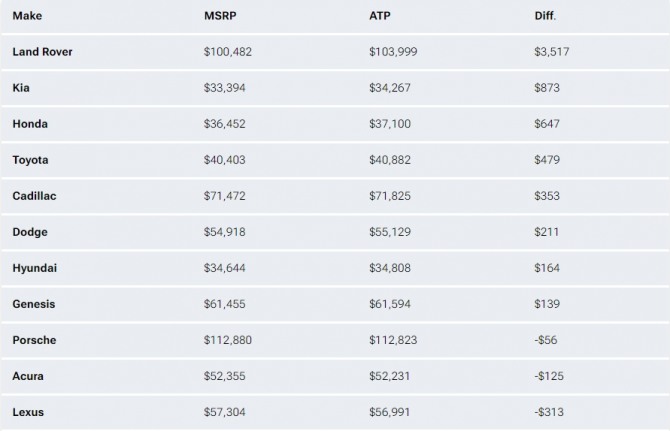The height and width of the screenshot is (431, 670).
Task: Select Kia difference value $873
Action: pos(547,88)
